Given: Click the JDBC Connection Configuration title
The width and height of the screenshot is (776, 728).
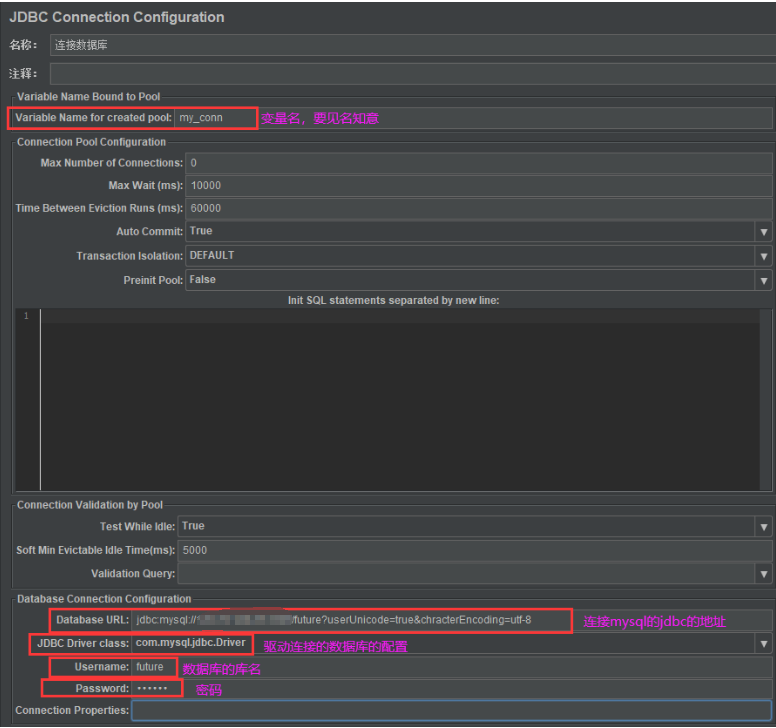Looking at the screenshot, I should (x=117, y=17).
